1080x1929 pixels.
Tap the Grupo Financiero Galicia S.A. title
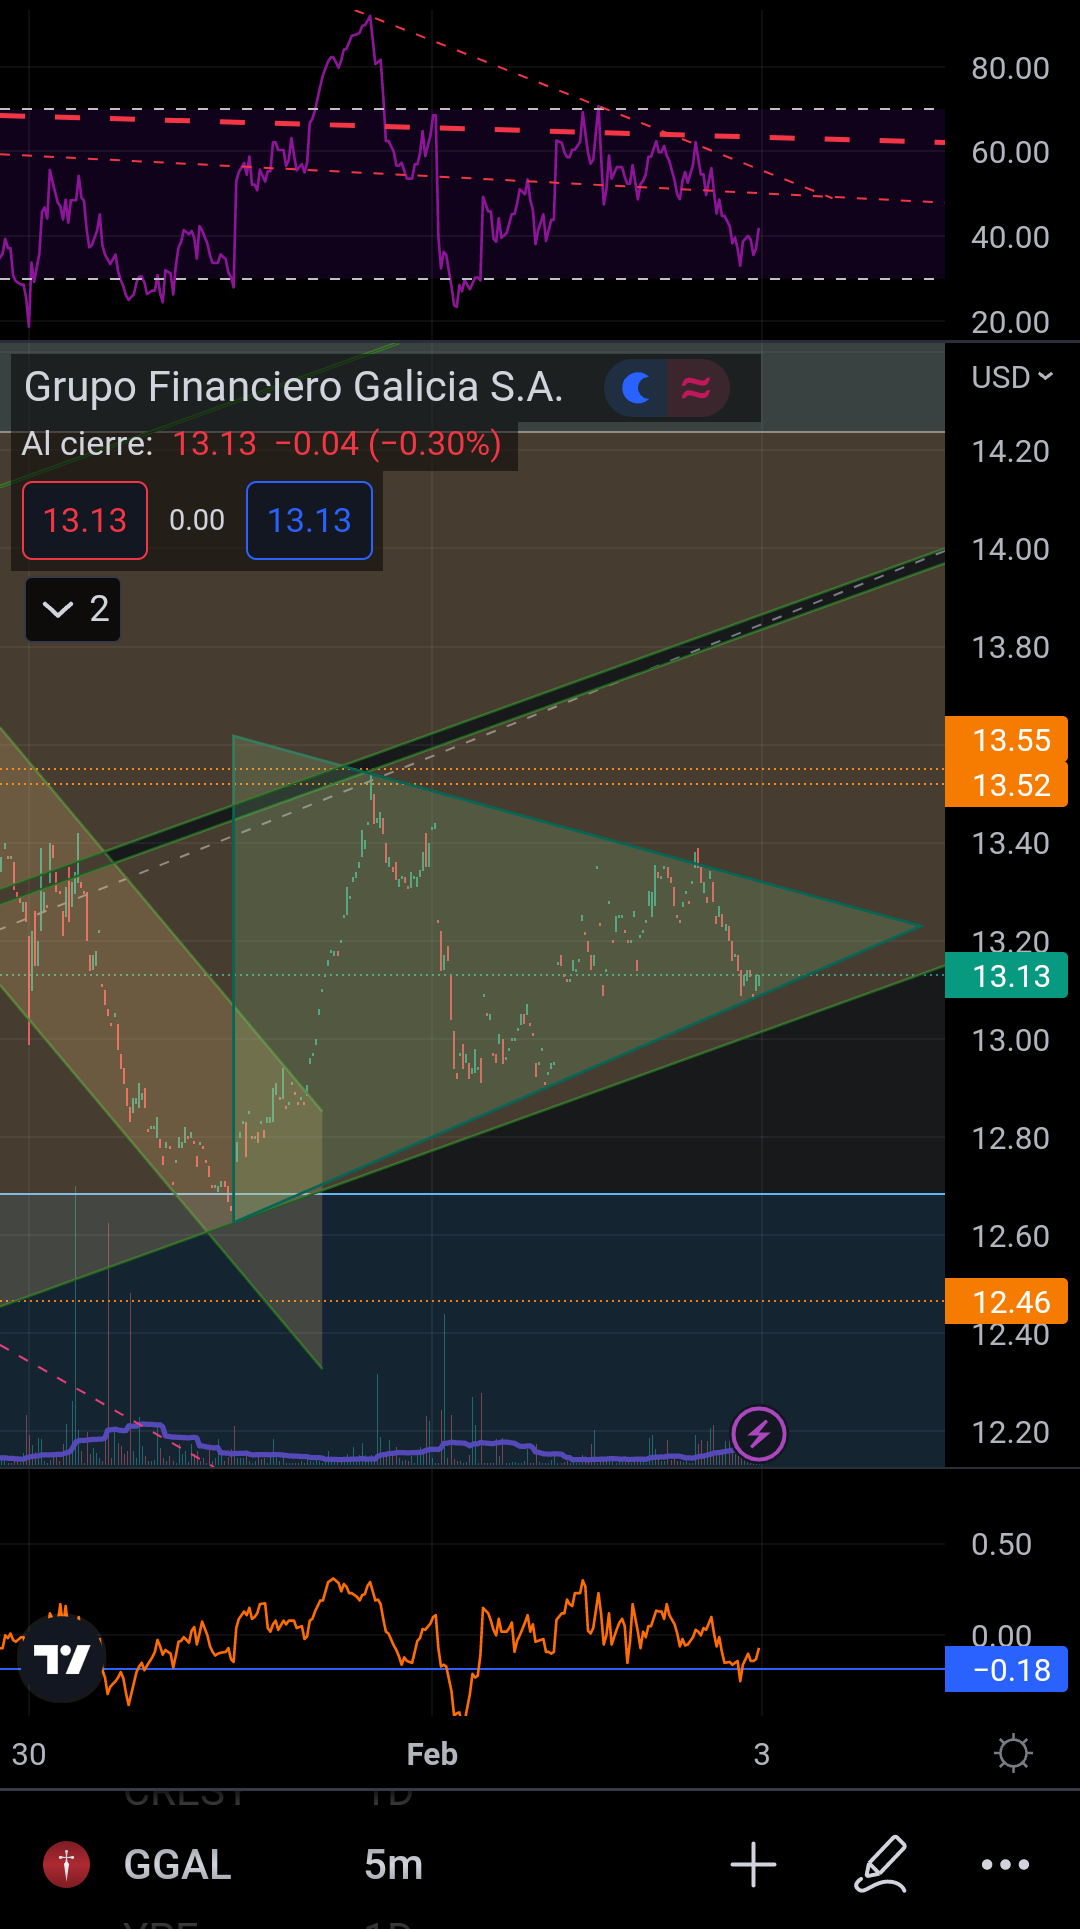pos(293,387)
